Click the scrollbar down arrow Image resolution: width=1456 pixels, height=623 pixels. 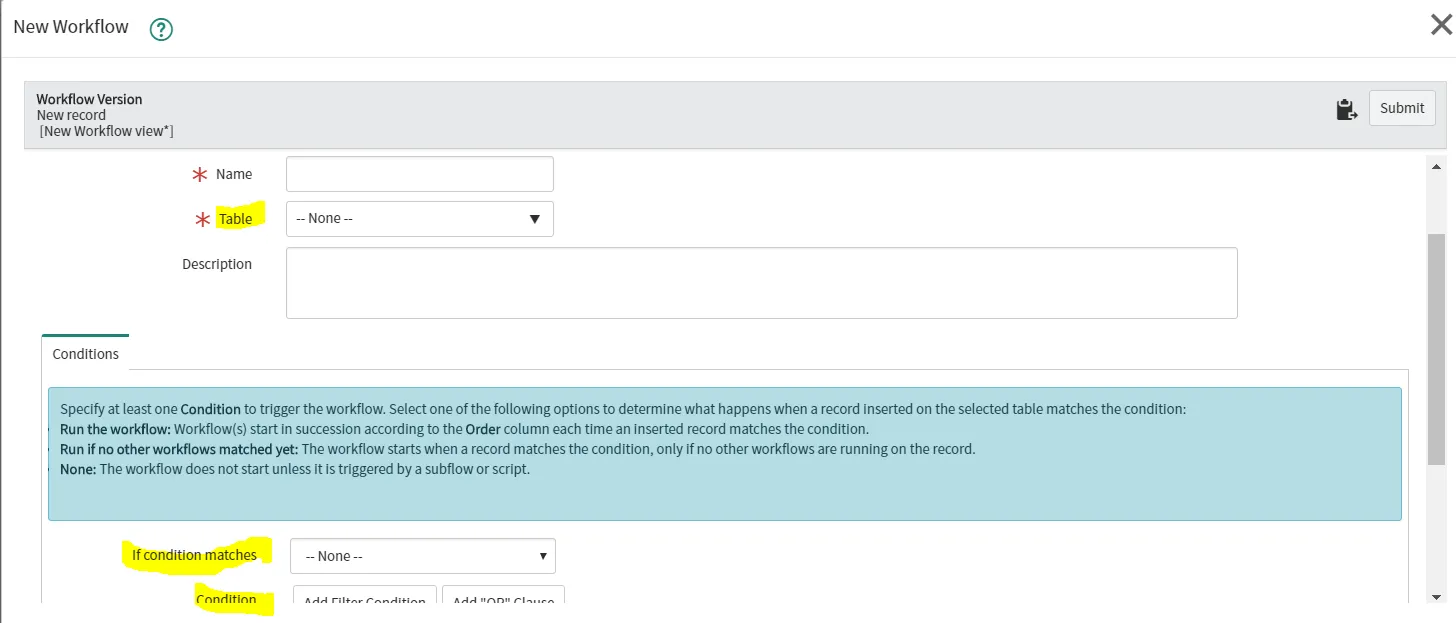pyautogui.click(x=1437, y=597)
